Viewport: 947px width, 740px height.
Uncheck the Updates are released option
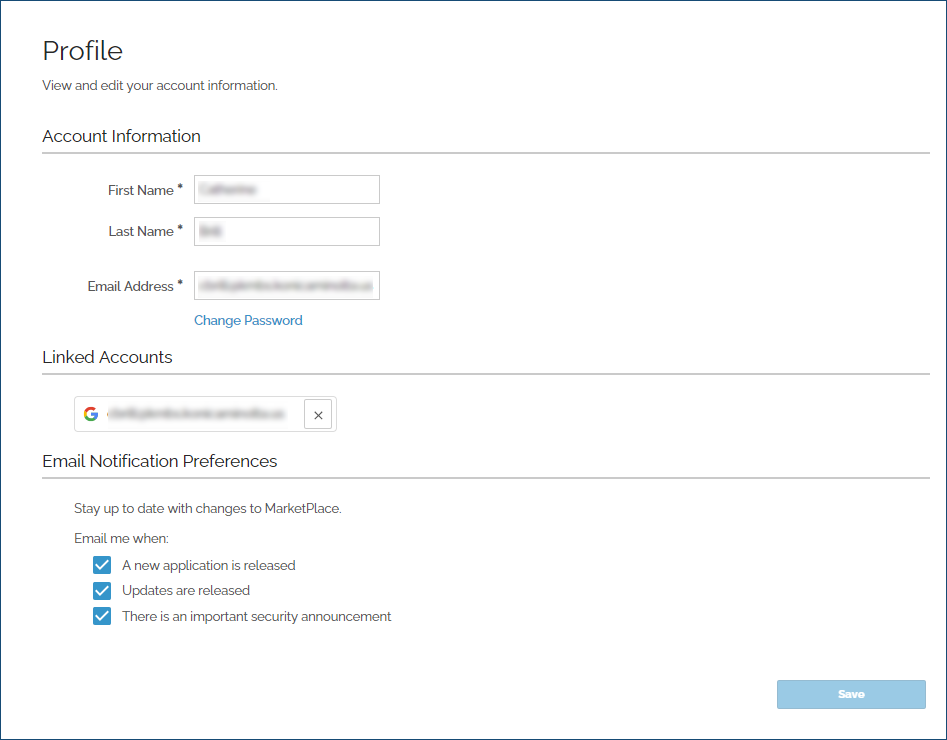[102, 590]
